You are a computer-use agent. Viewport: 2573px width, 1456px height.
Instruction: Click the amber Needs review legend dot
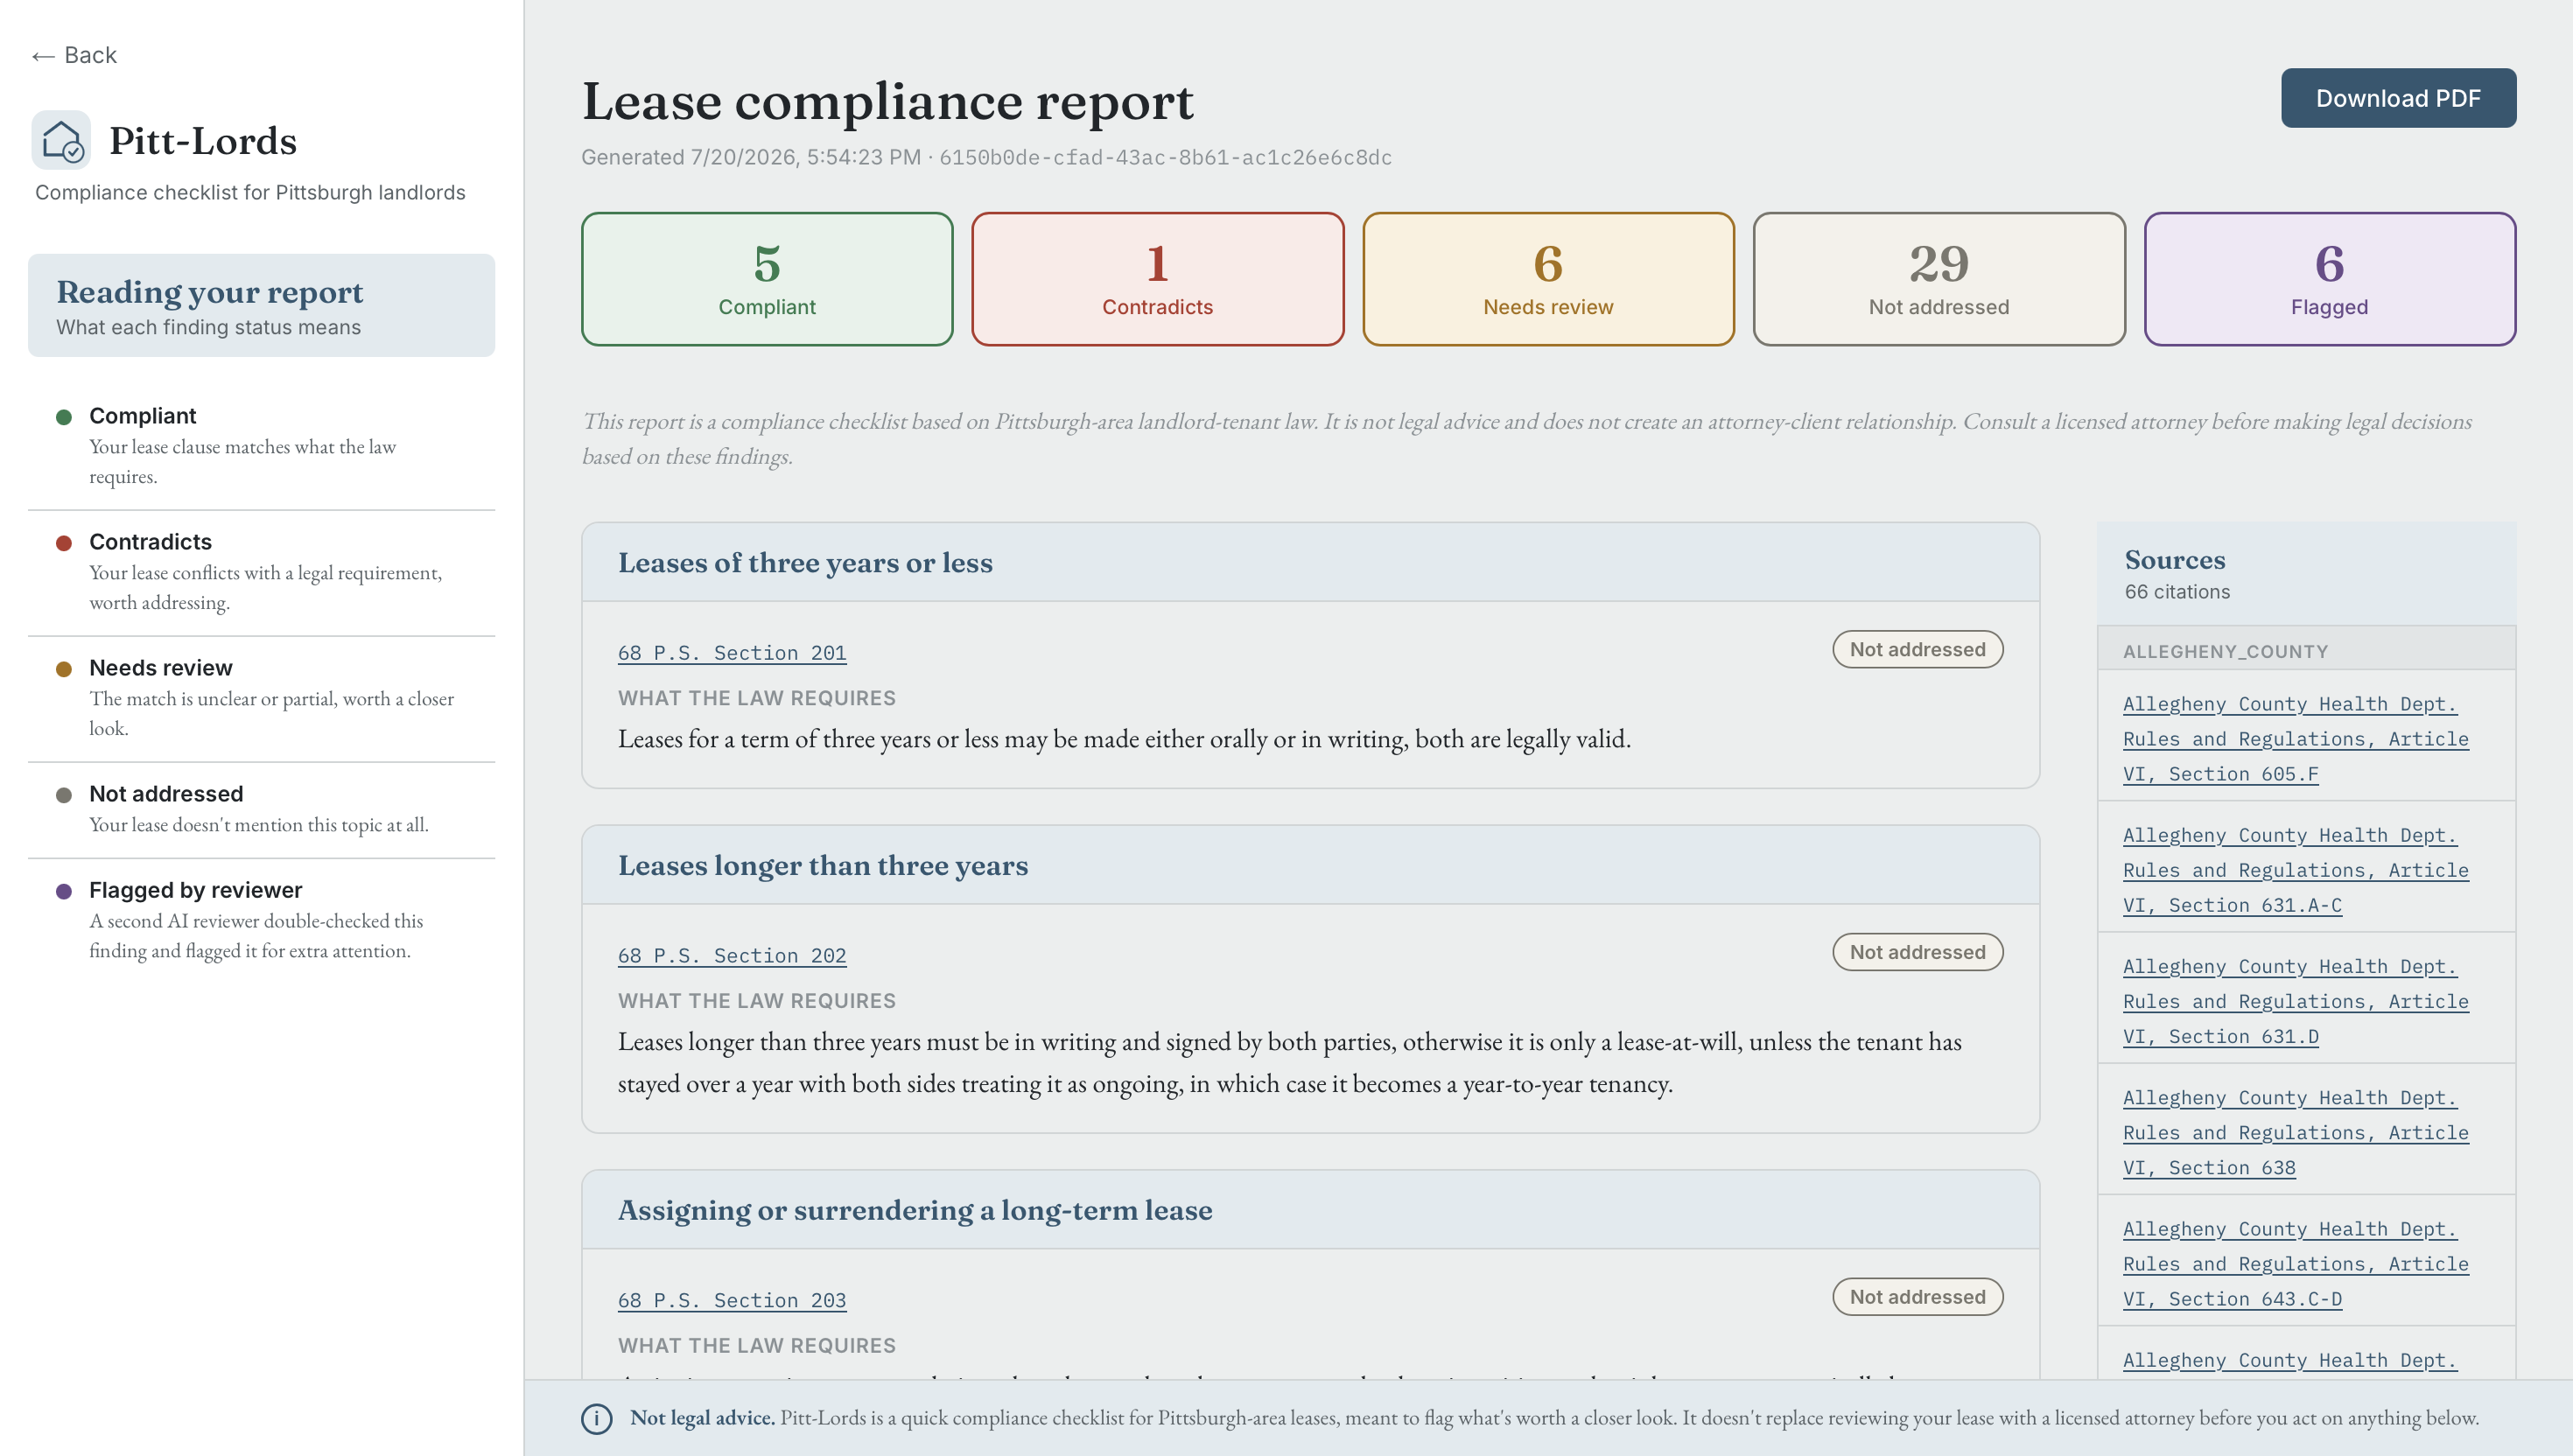point(64,669)
